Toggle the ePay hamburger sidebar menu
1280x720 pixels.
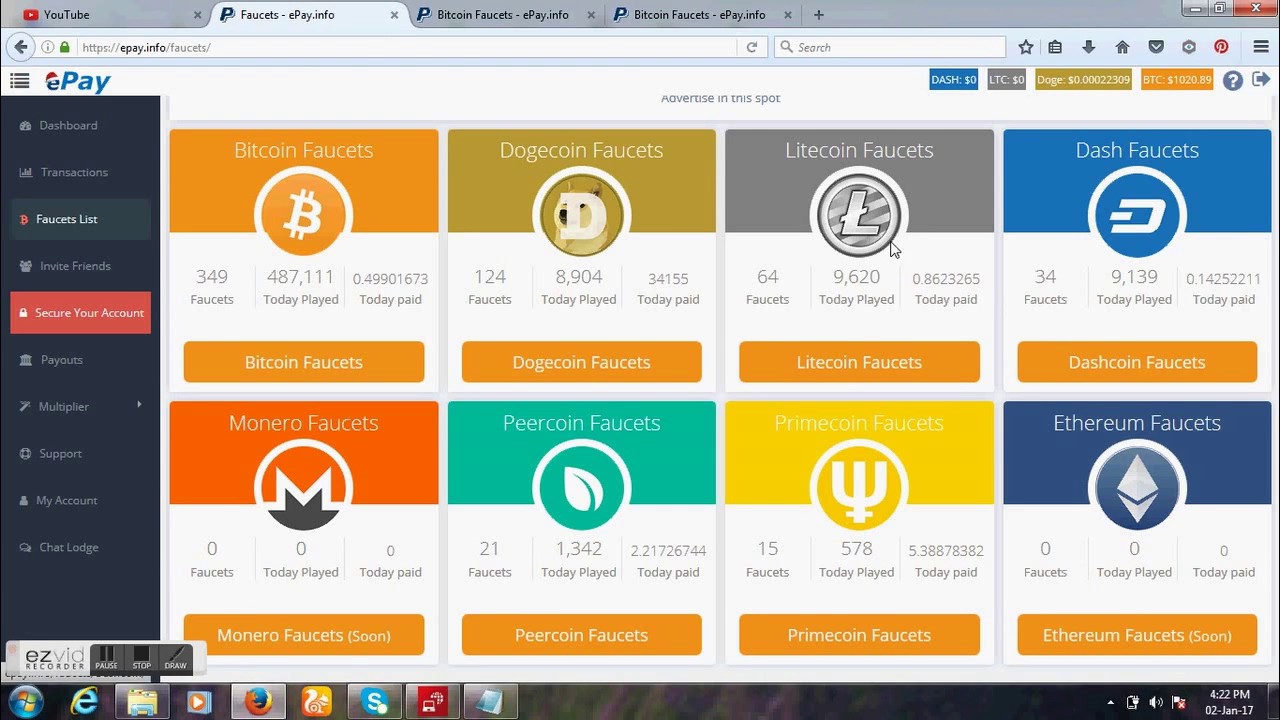pyautogui.click(x=19, y=81)
